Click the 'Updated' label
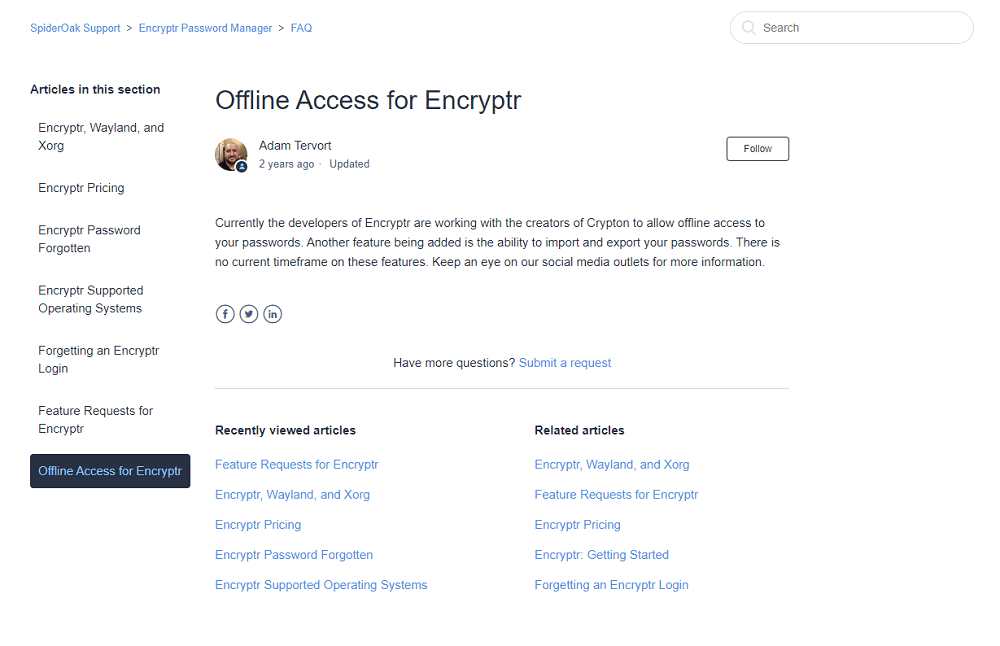 [x=349, y=164]
